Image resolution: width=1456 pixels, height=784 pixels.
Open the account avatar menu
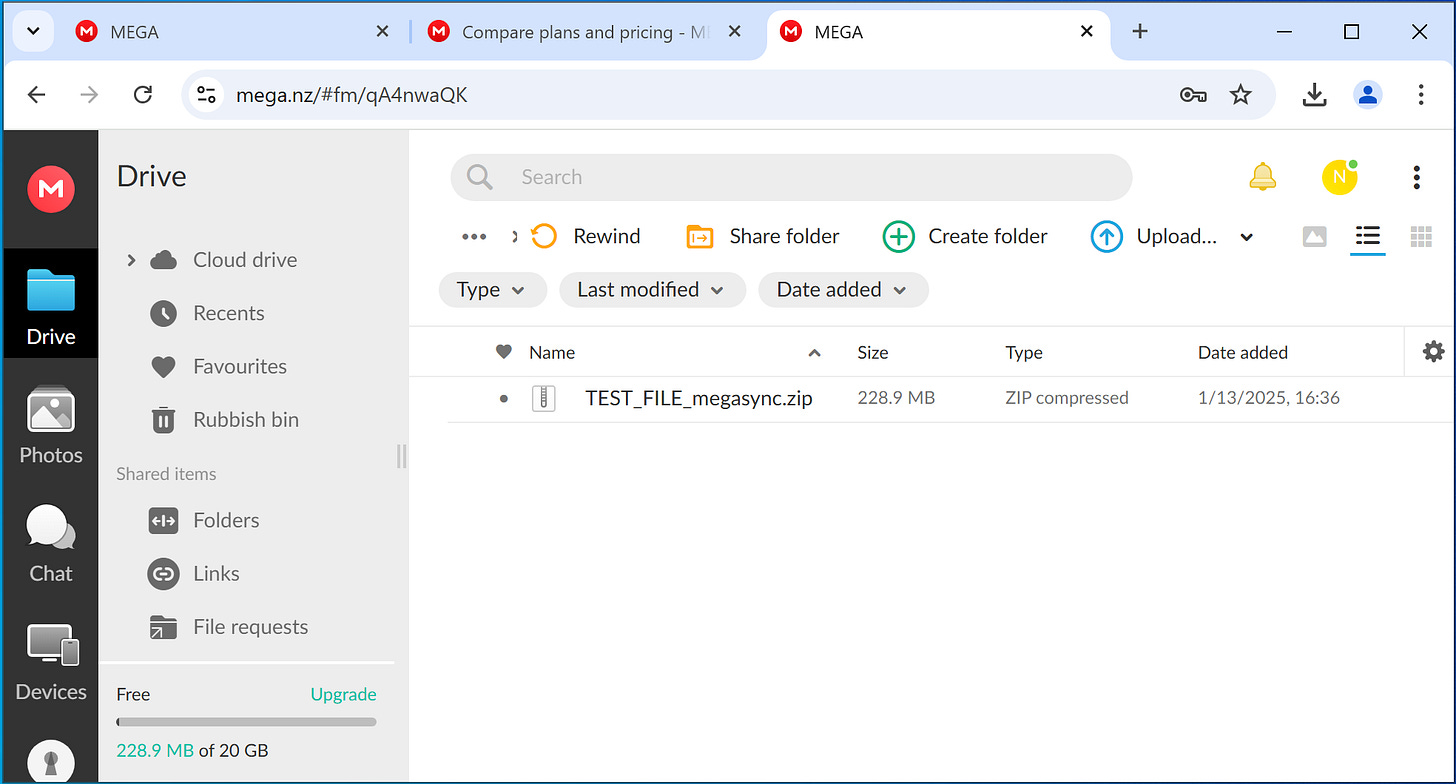click(x=1340, y=177)
